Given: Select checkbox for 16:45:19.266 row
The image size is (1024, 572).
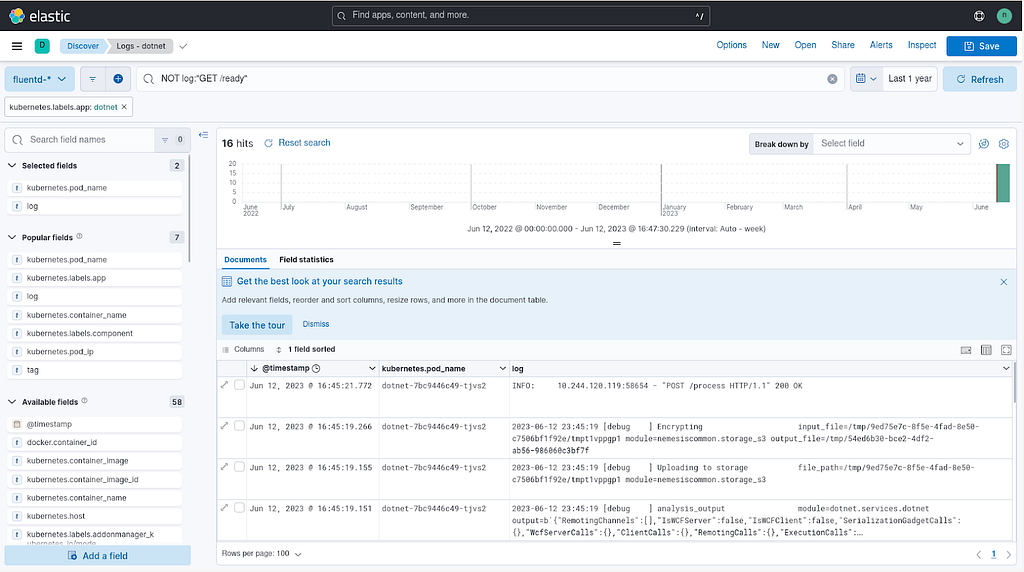Looking at the screenshot, I should click(240, 426).
